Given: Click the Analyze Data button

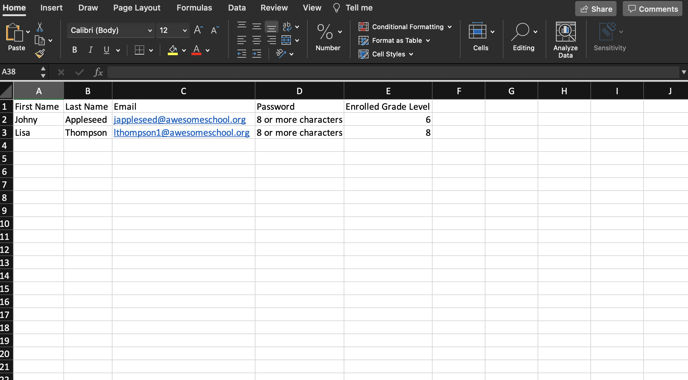Looking at the screenshot, I should pyautogui.click(x=566, y=40).
